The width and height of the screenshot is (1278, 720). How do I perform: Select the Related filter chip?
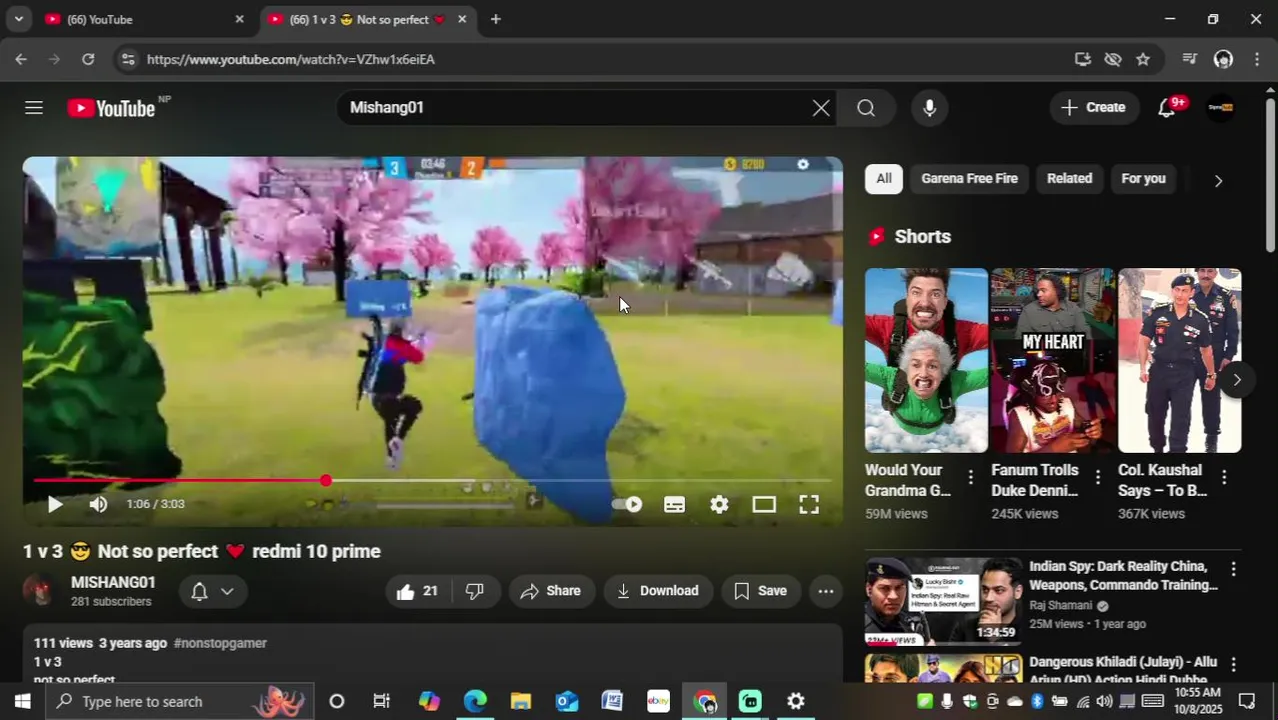click(1069, 179)
